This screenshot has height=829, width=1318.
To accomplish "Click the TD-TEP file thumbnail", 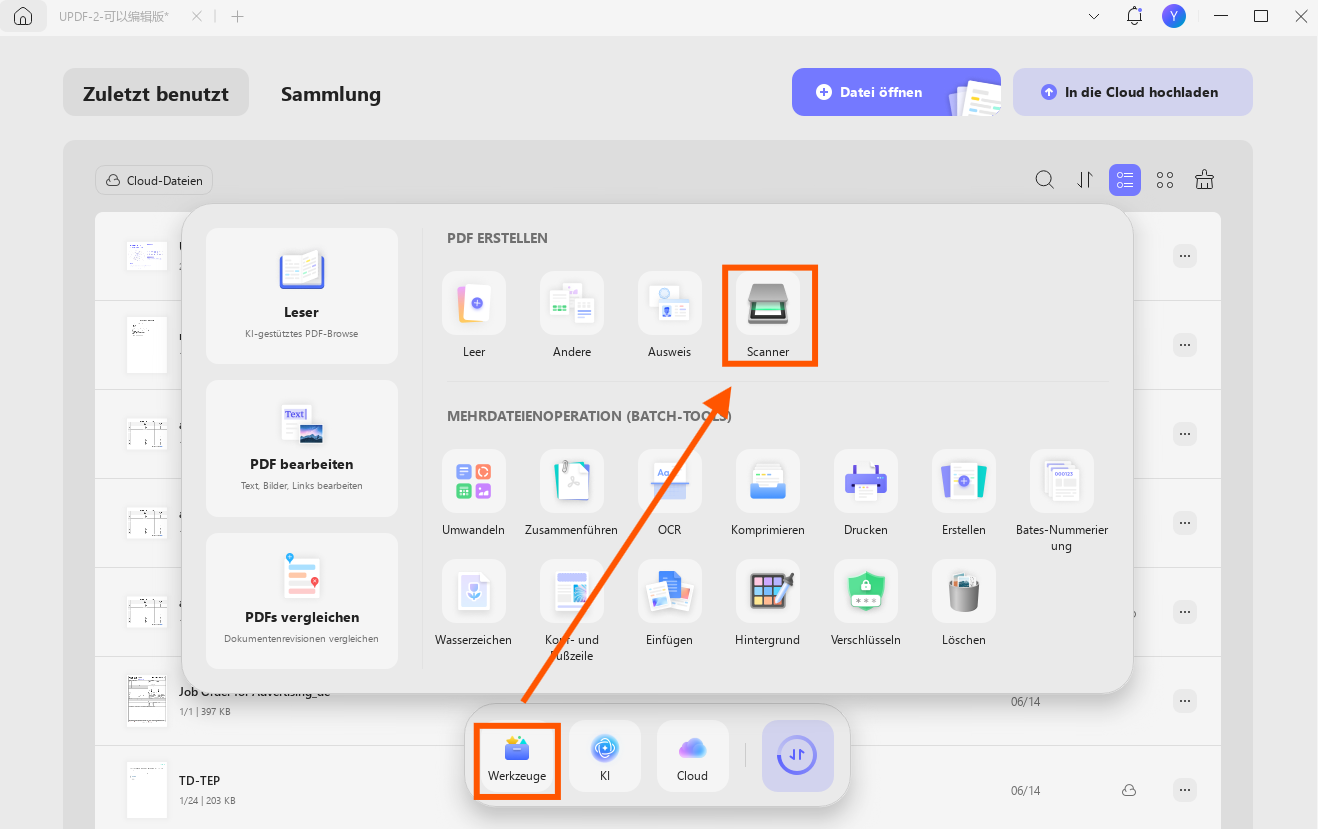I will point(146,789).
